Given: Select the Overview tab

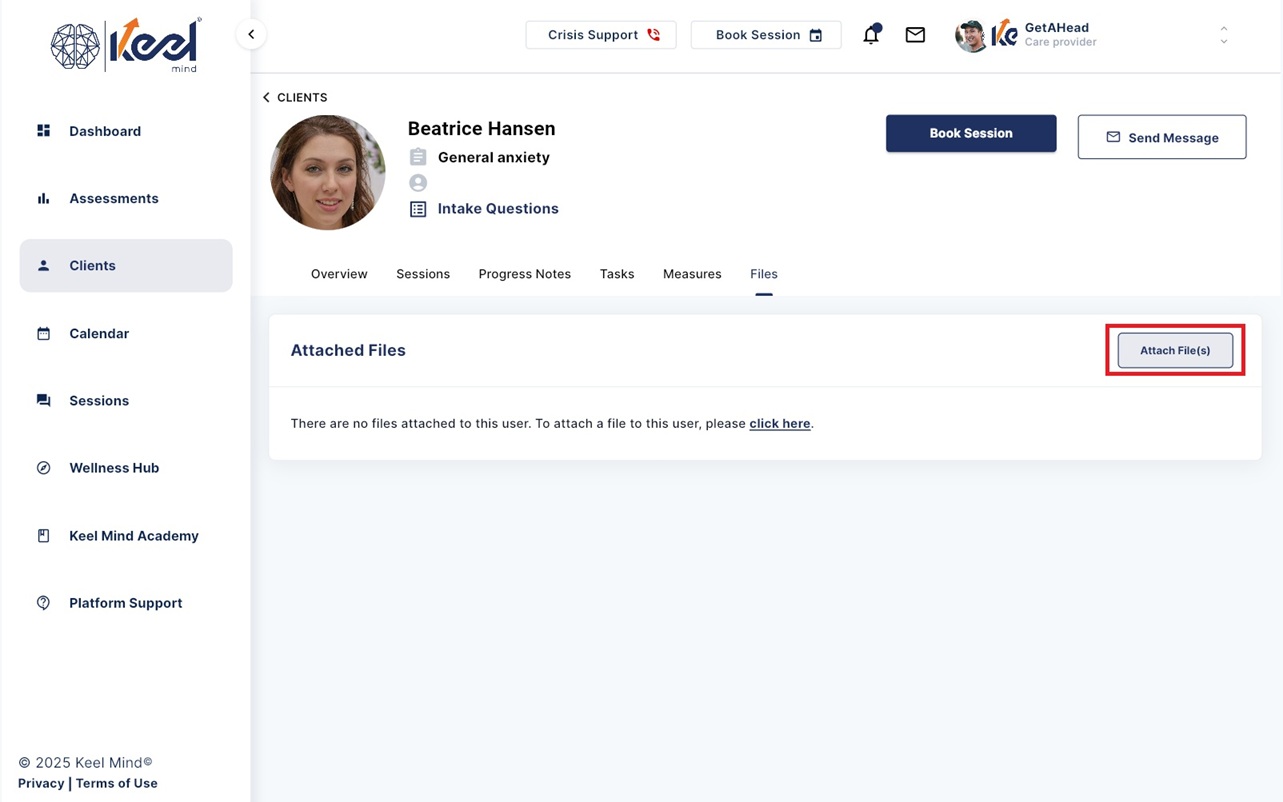Looking at the screenshot, I should (339, 274).
